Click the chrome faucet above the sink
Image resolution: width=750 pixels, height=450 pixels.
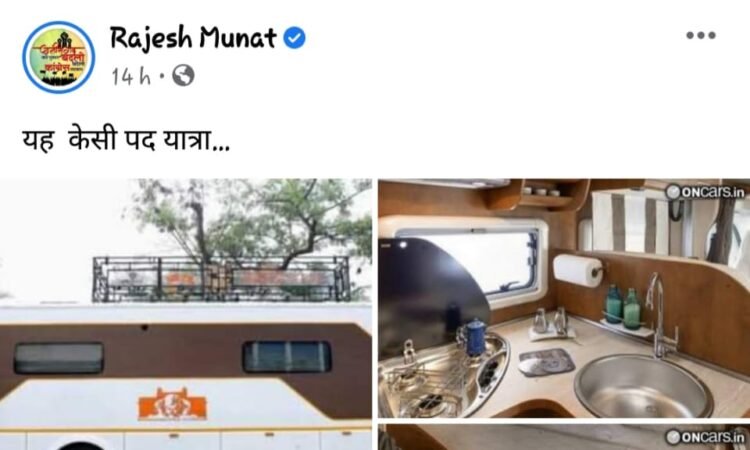click(661, 316)
